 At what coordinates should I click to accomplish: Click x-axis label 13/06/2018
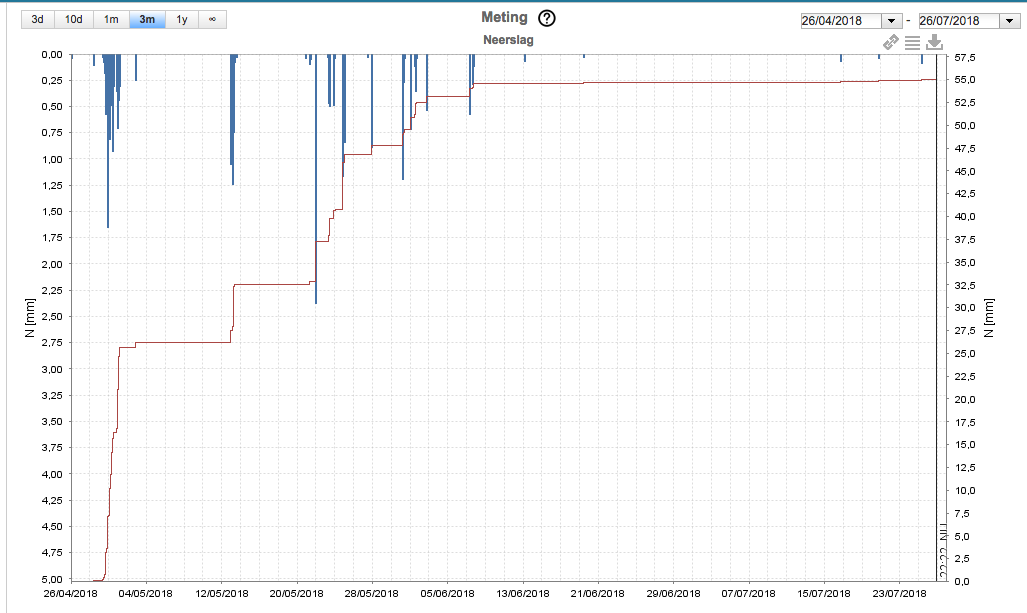pyautogui.click(x=523, y=593)
